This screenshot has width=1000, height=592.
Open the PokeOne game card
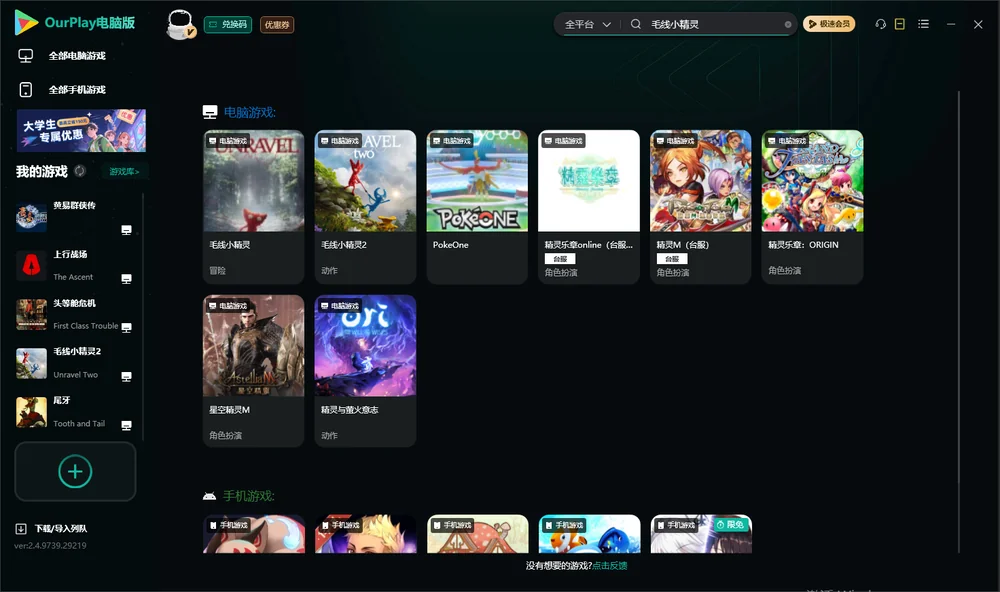point(477,207)
